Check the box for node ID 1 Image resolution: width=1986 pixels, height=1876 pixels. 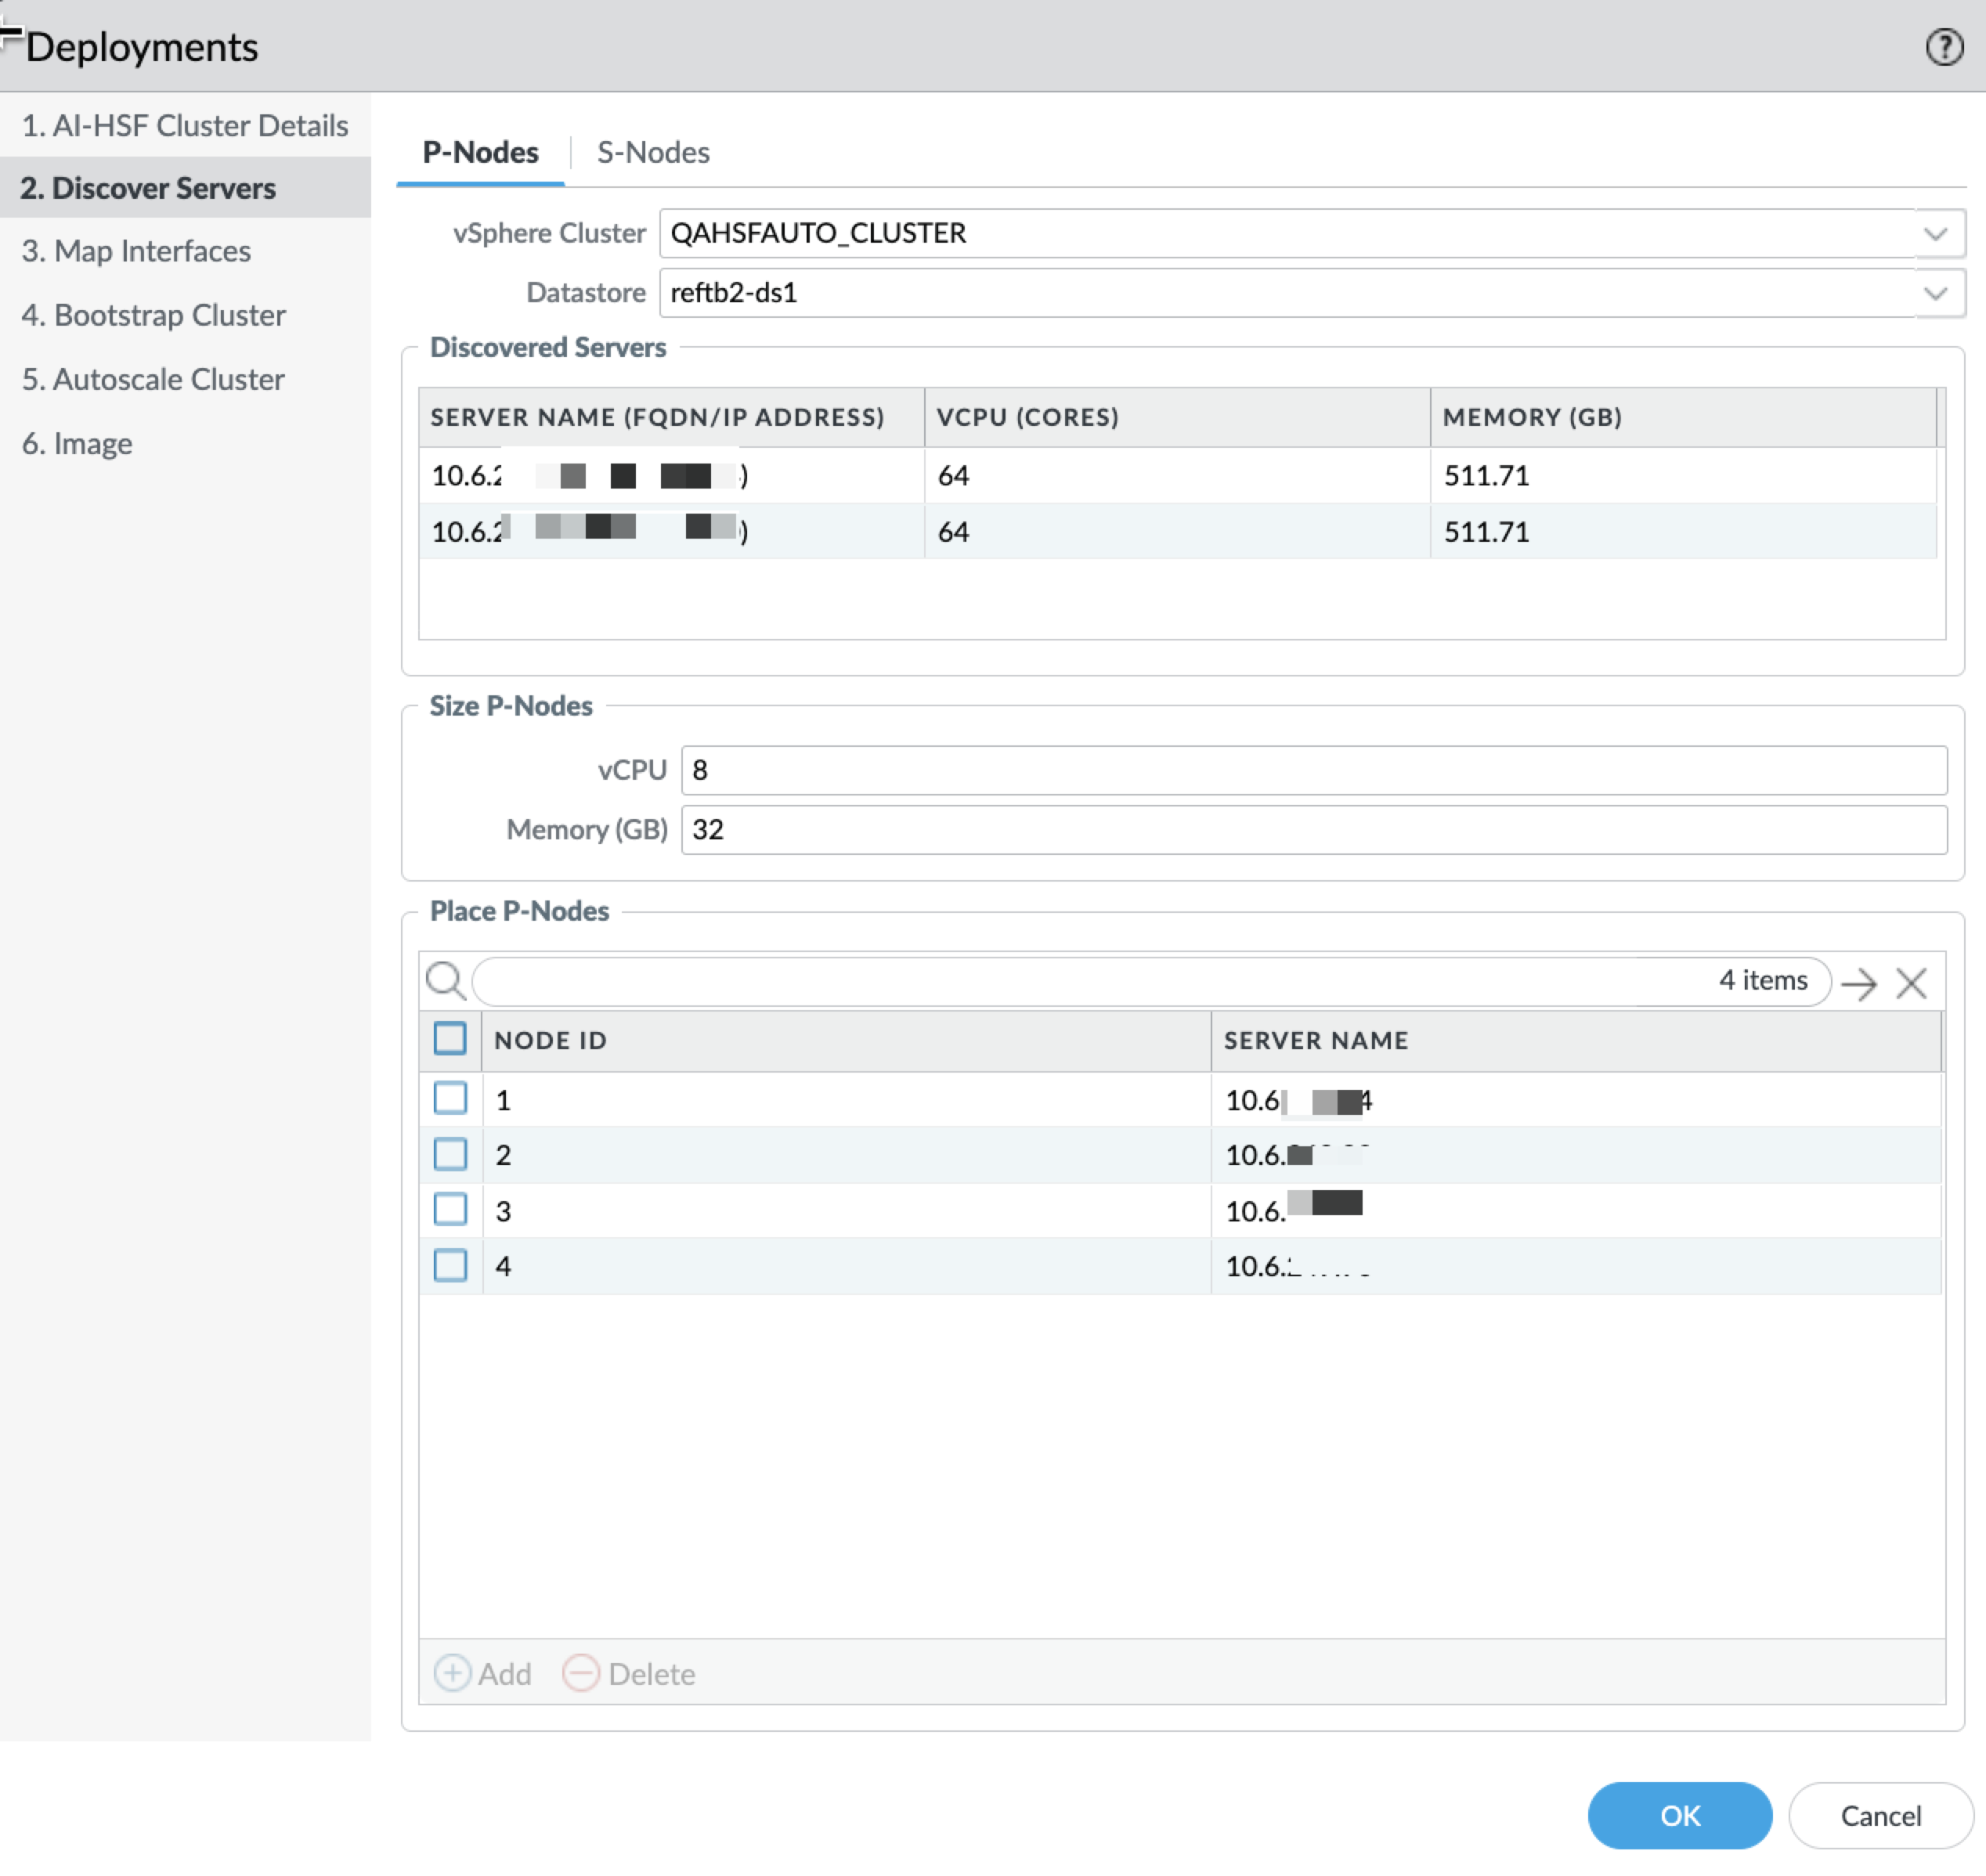pos(450,1098)
